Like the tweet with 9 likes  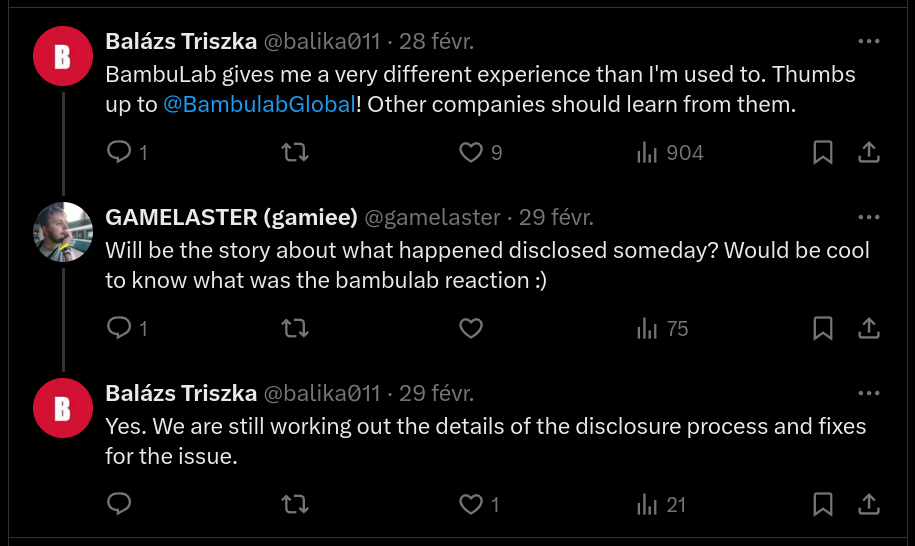pyautogui.click(x=471, y=153)
